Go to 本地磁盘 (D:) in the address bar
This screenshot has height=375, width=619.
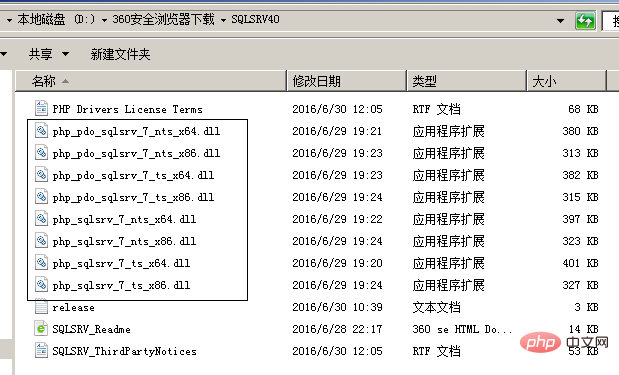[56, 19]
